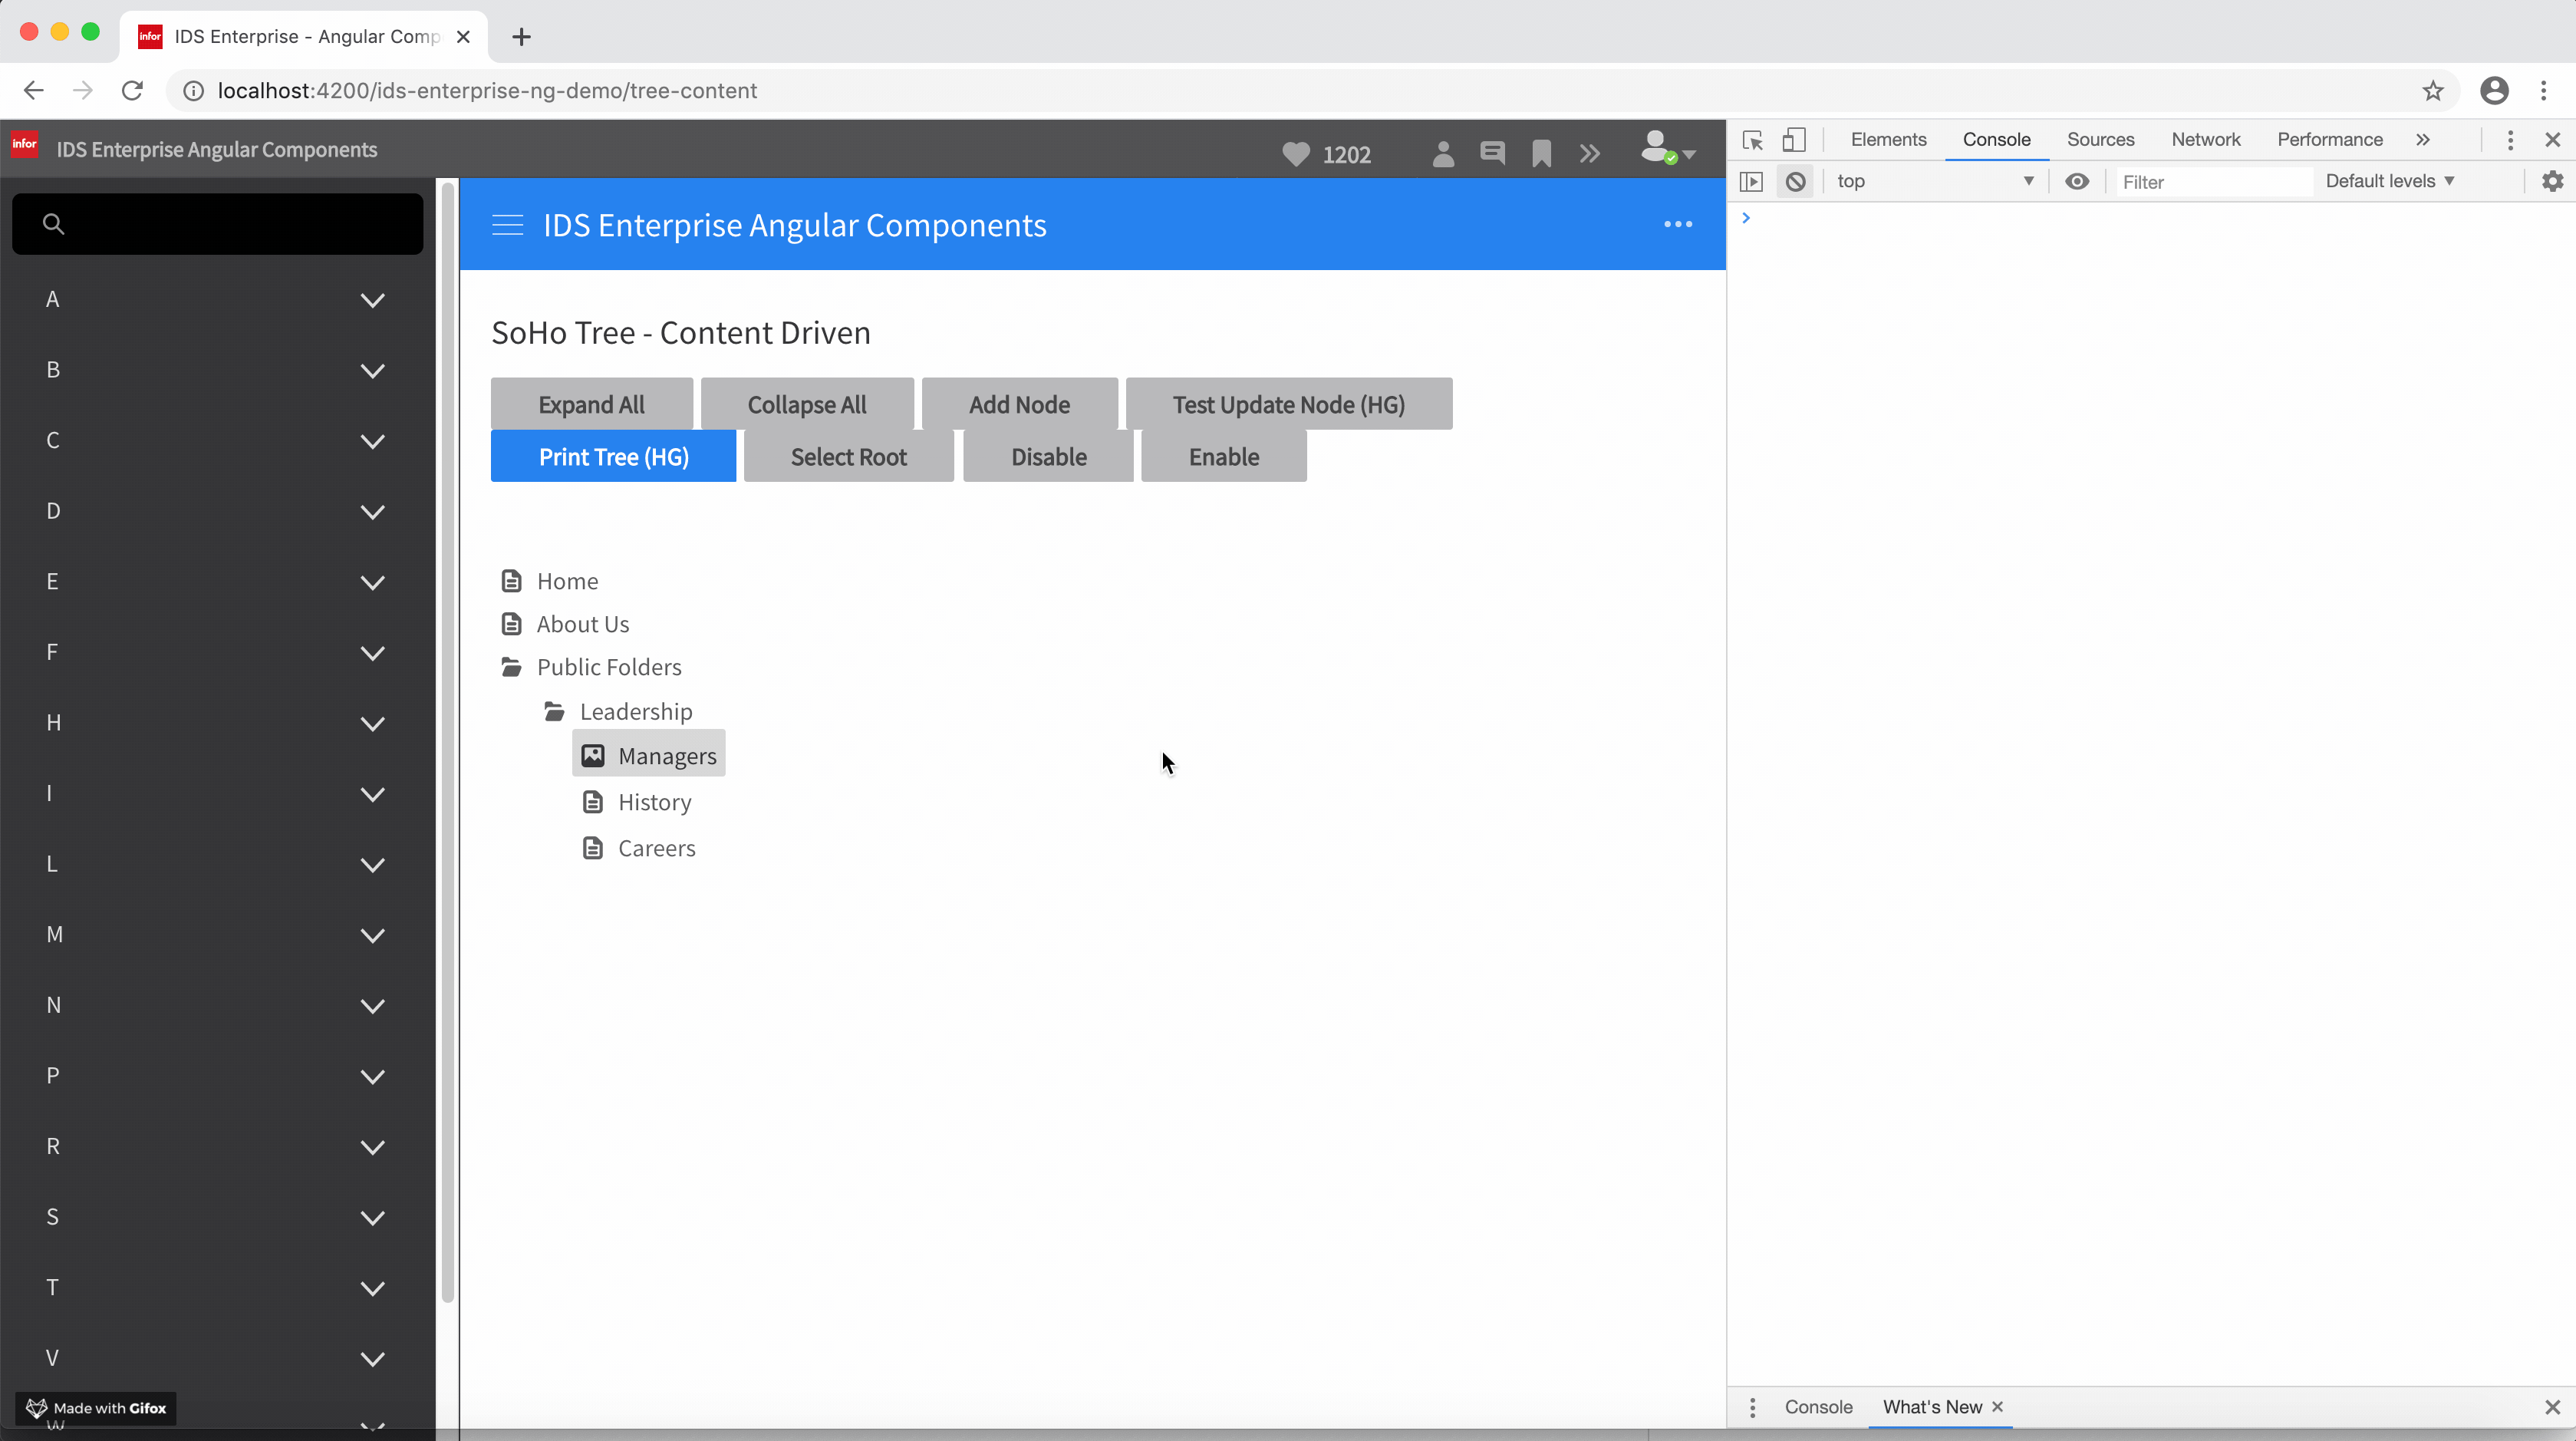Collapse the Public Folders tree node

pyautogui.click(x=511, y=667)
